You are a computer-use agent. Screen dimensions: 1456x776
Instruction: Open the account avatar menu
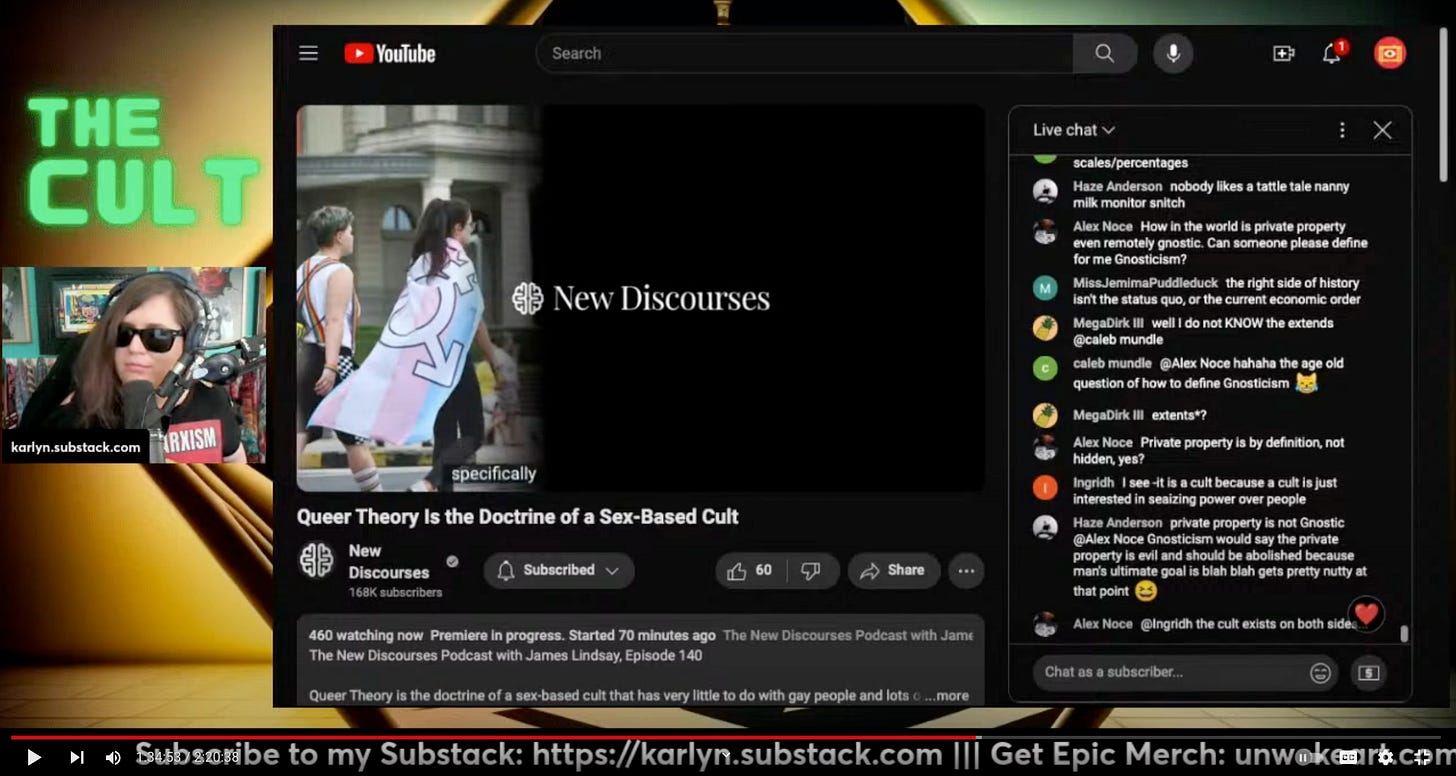point(1390,53)
